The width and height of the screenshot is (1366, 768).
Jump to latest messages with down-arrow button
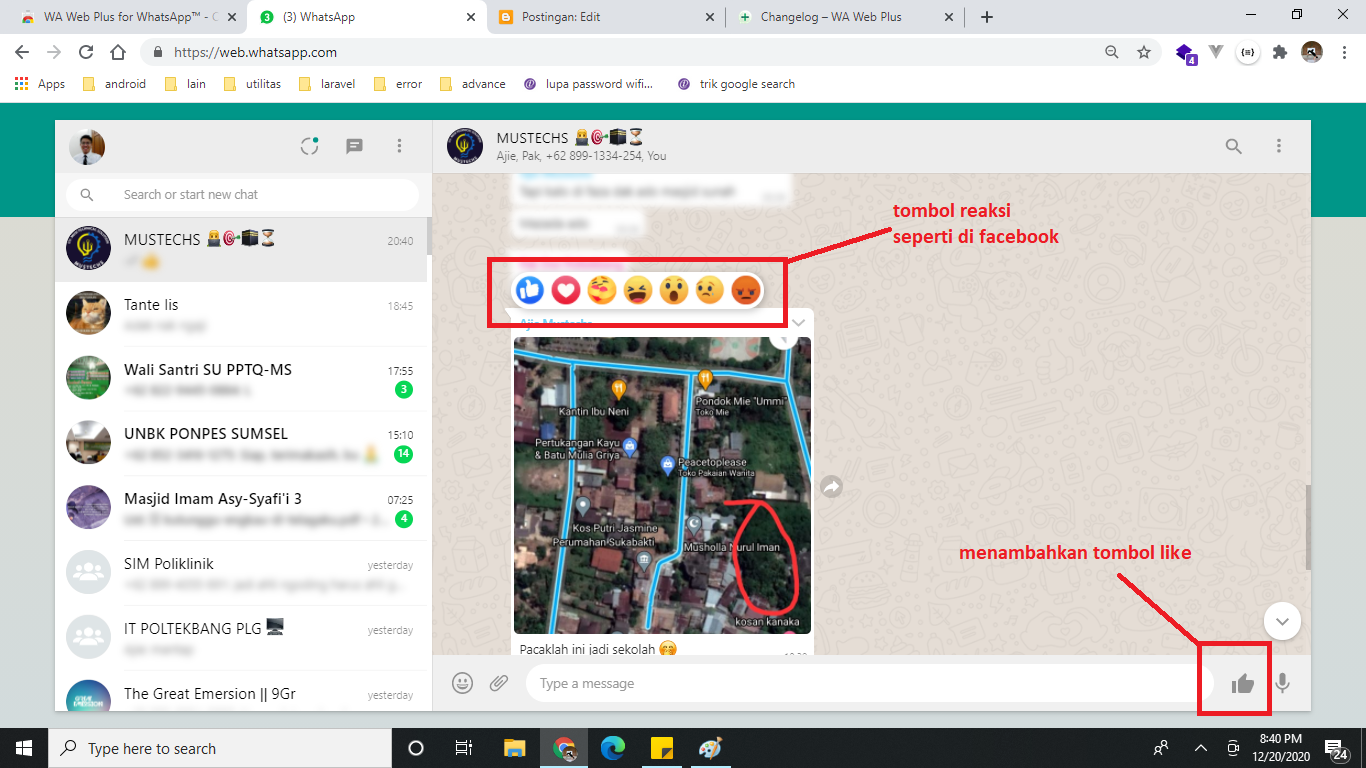[x=1282, y=621]
